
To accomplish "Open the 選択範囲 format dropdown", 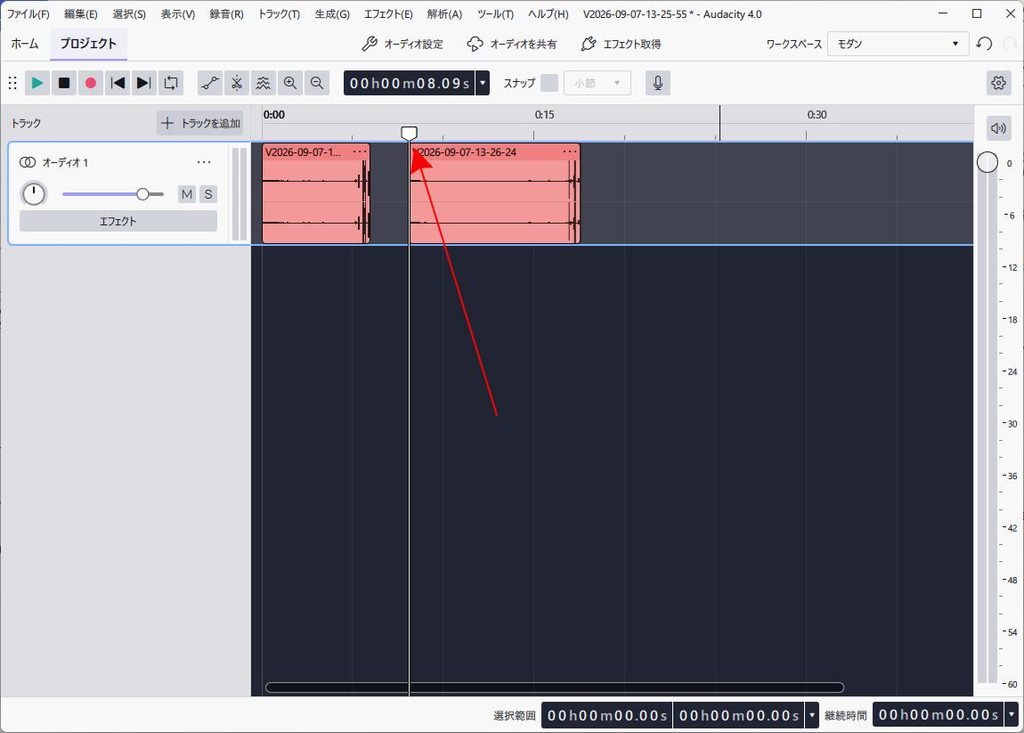I will click(x=812, y=715).
